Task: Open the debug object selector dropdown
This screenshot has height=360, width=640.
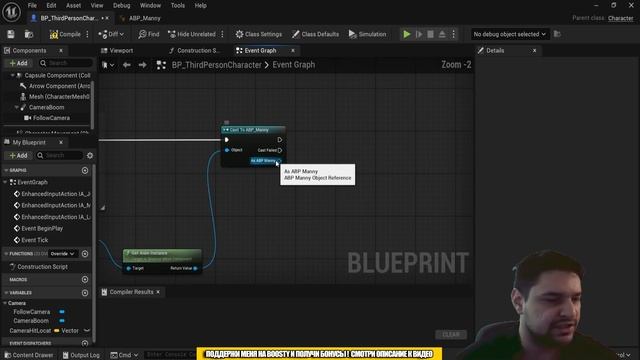Action: click(509, 34)
